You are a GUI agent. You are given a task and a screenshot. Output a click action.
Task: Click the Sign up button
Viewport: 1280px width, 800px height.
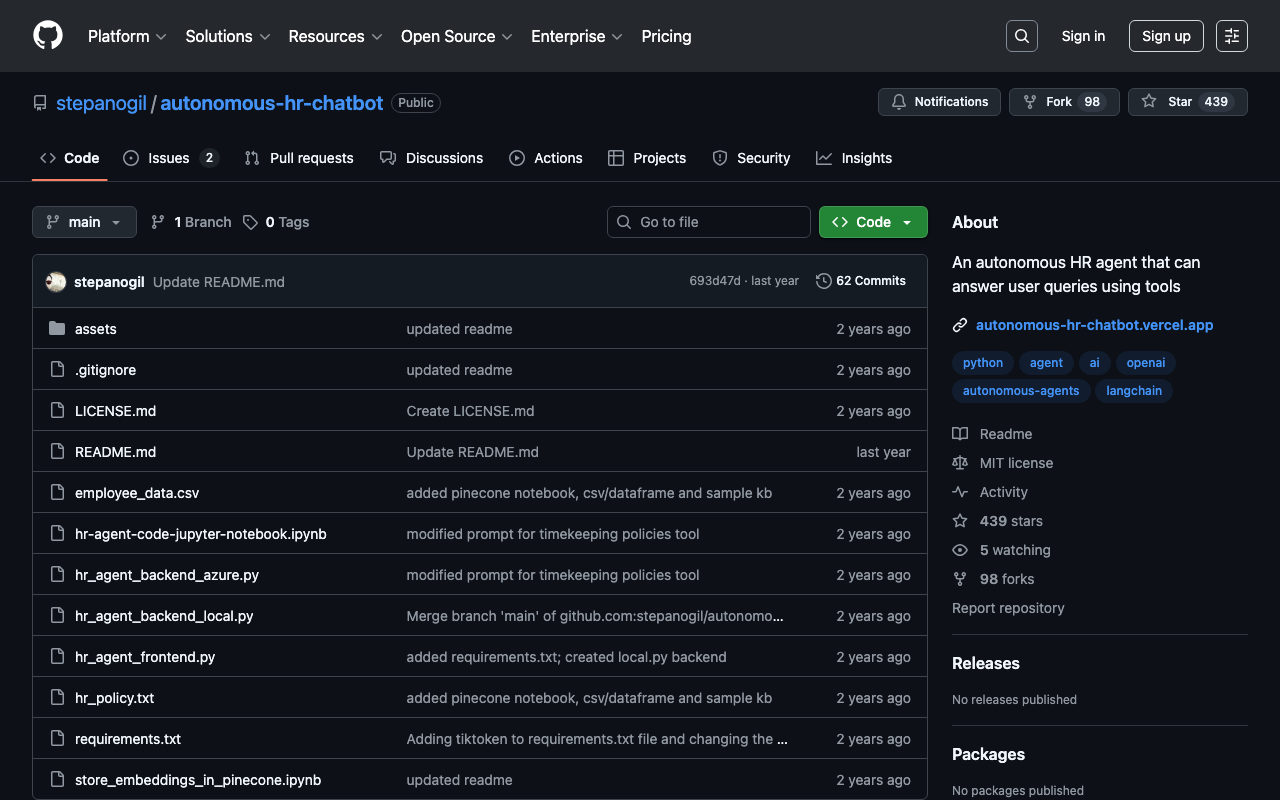[x=1166, y=36]
